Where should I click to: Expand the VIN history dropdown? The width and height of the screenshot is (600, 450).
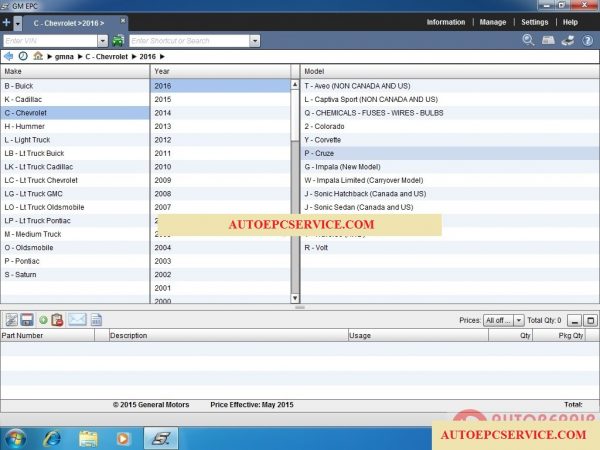[x=103, y=41]
